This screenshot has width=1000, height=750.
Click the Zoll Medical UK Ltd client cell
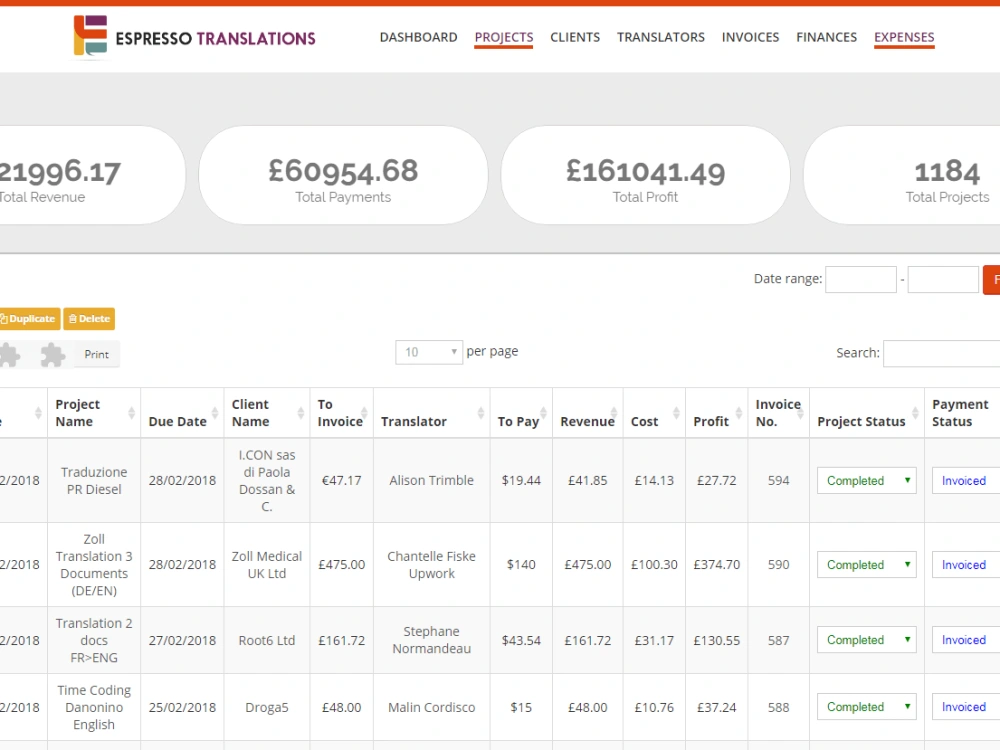point(267,565)
